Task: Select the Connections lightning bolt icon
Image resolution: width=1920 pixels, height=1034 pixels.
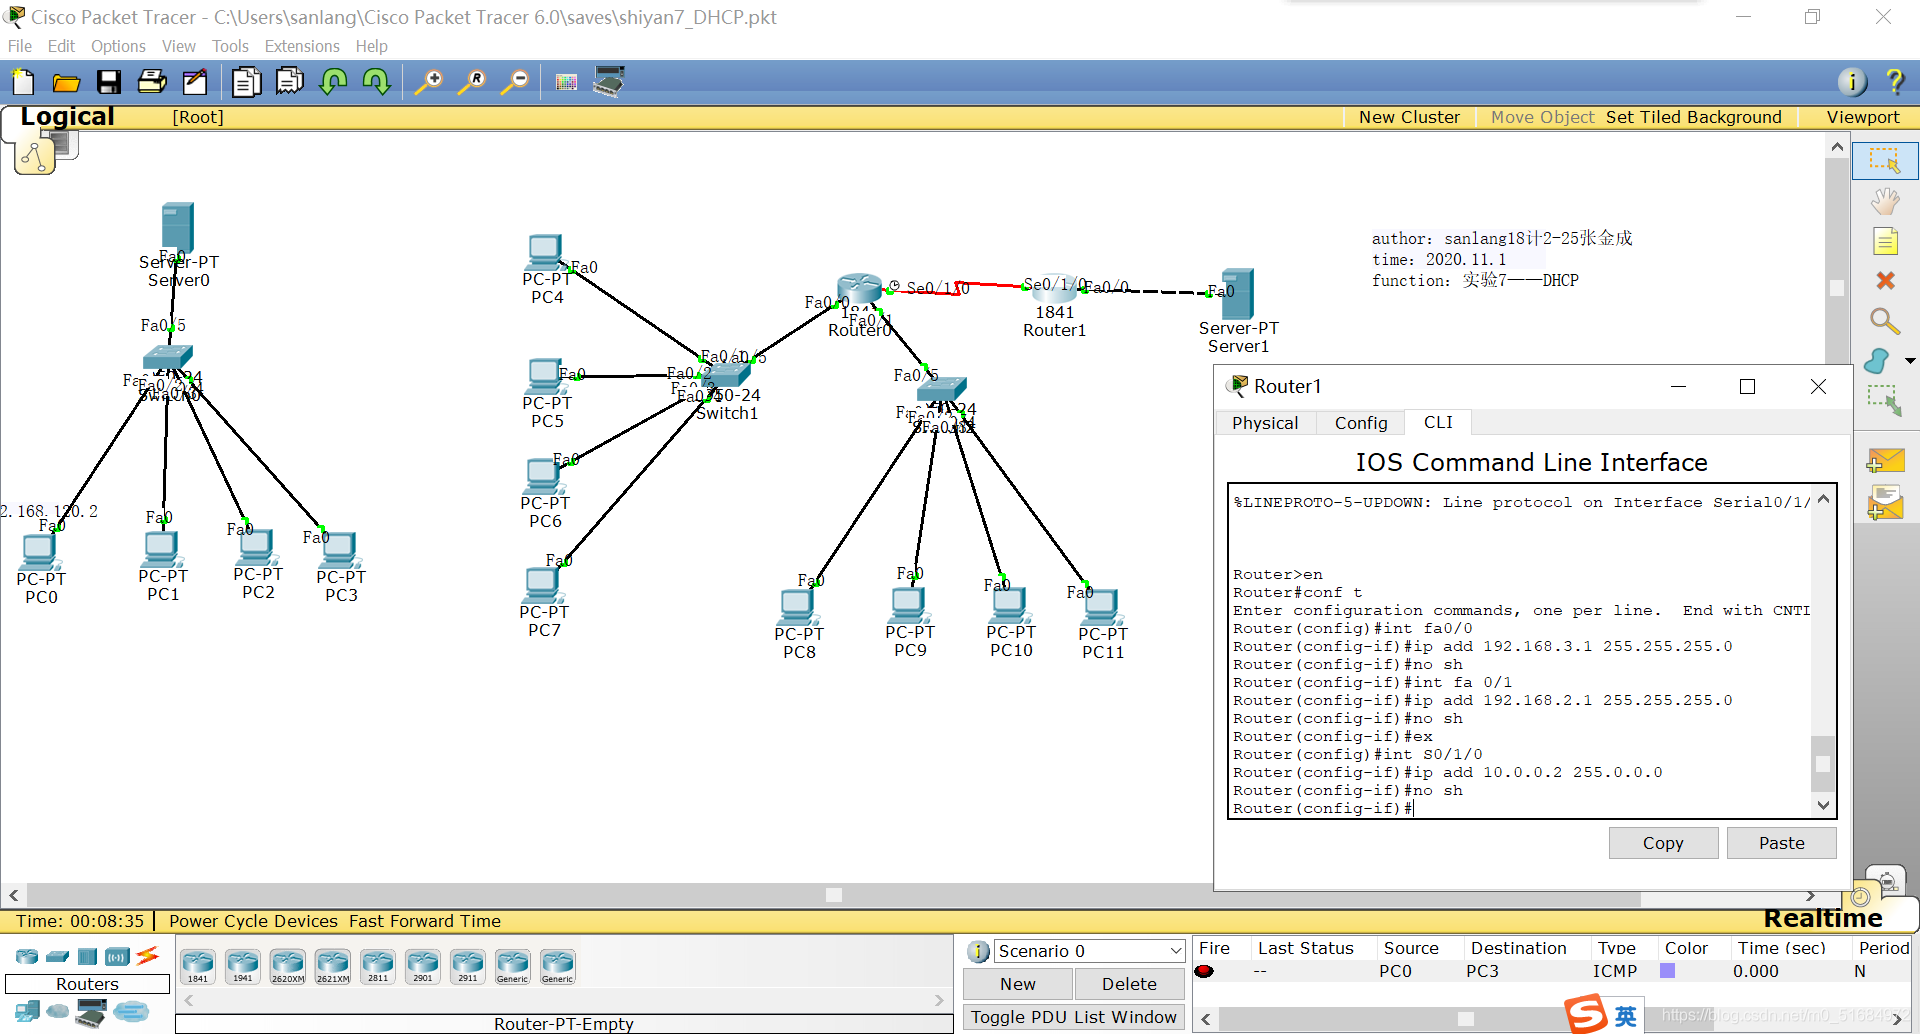Action: tap(148, 956)
